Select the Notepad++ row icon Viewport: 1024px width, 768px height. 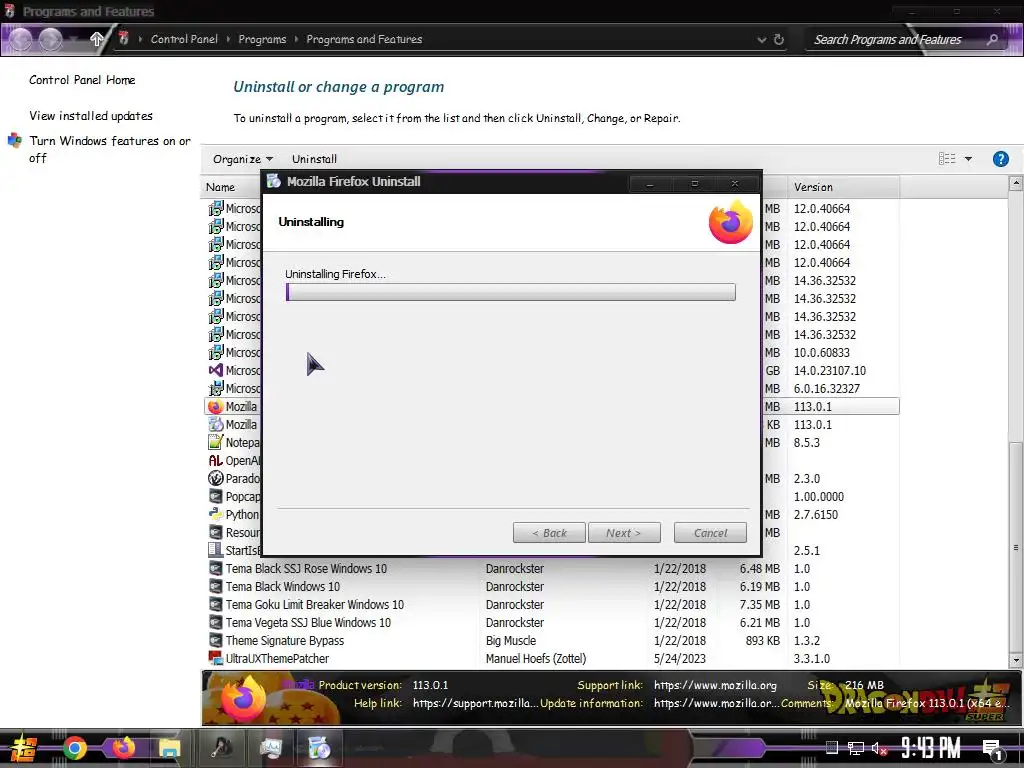point(216,442)
